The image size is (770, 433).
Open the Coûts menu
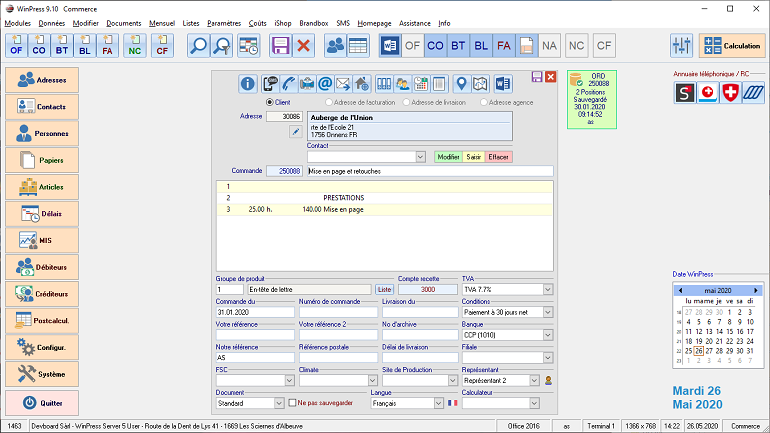(x=257, y=23)
